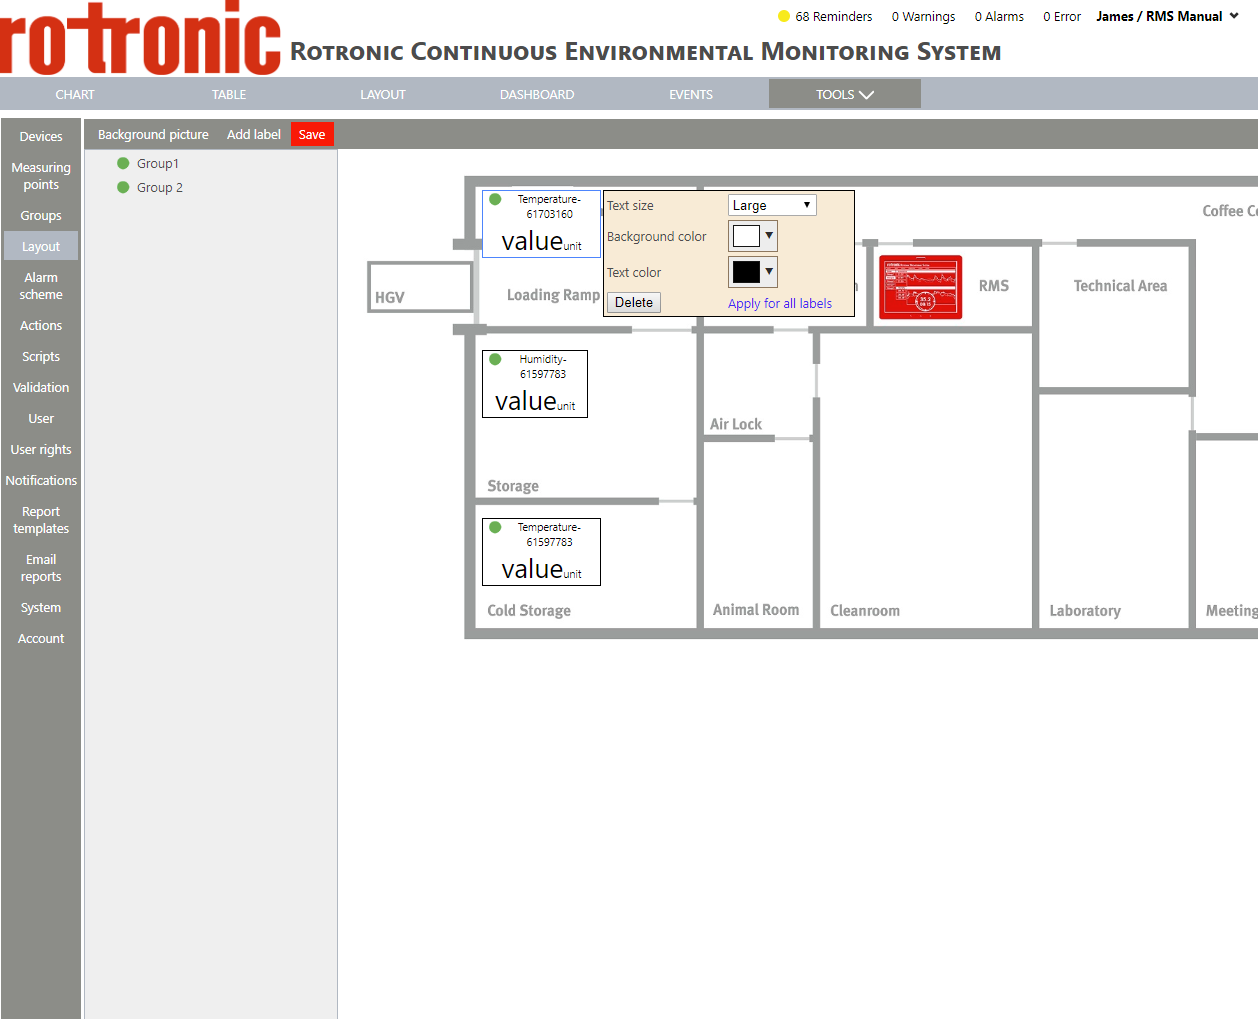Open Actions in the sidebar
The height and width of the screenshot is (1019, 1258).
click(x=41, y=325)
